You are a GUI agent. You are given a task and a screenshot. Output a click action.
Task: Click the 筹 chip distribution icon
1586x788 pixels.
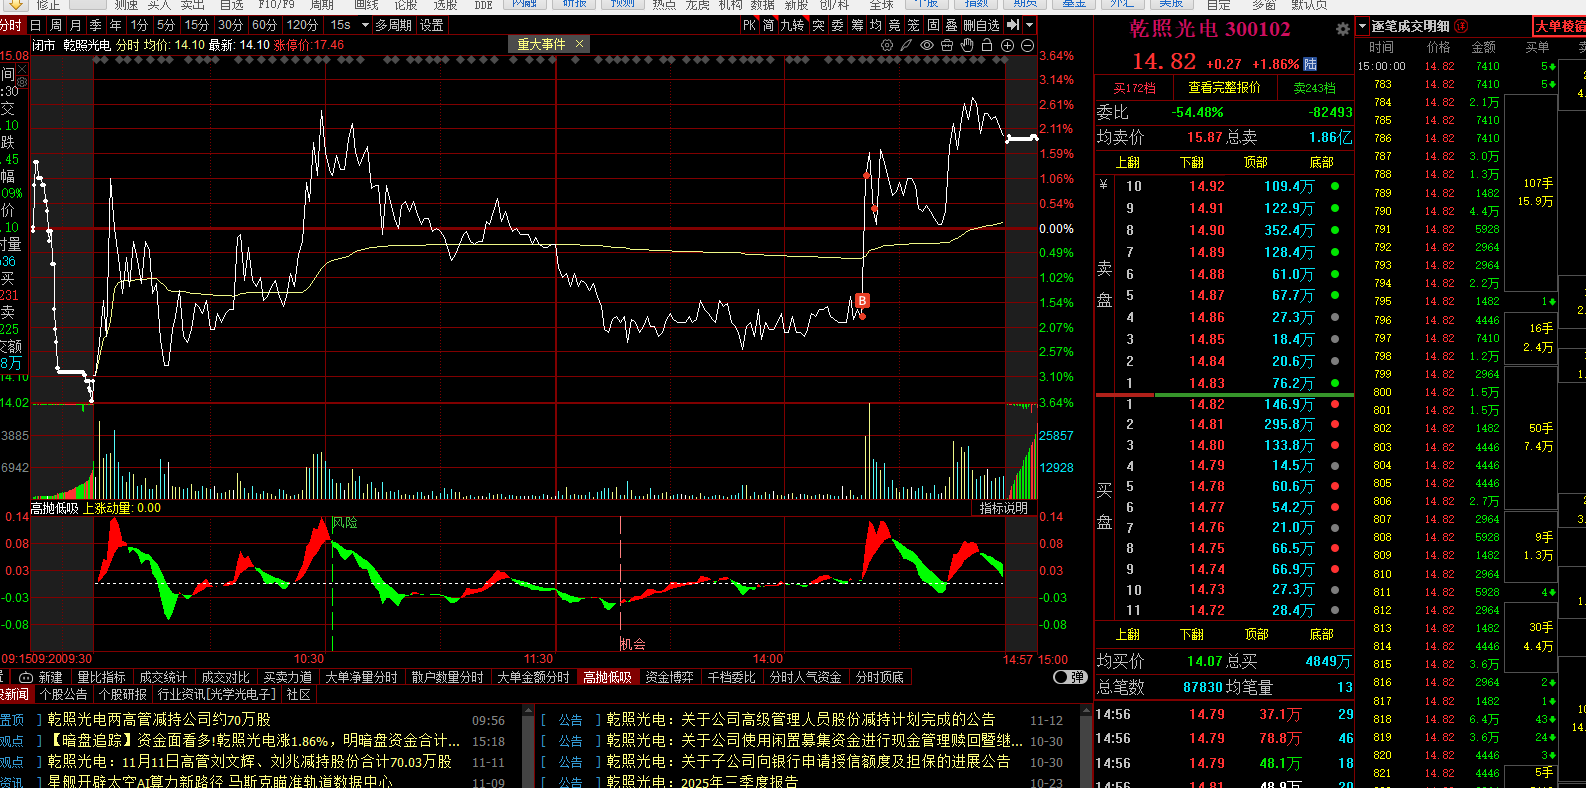[x=857, y=25]
